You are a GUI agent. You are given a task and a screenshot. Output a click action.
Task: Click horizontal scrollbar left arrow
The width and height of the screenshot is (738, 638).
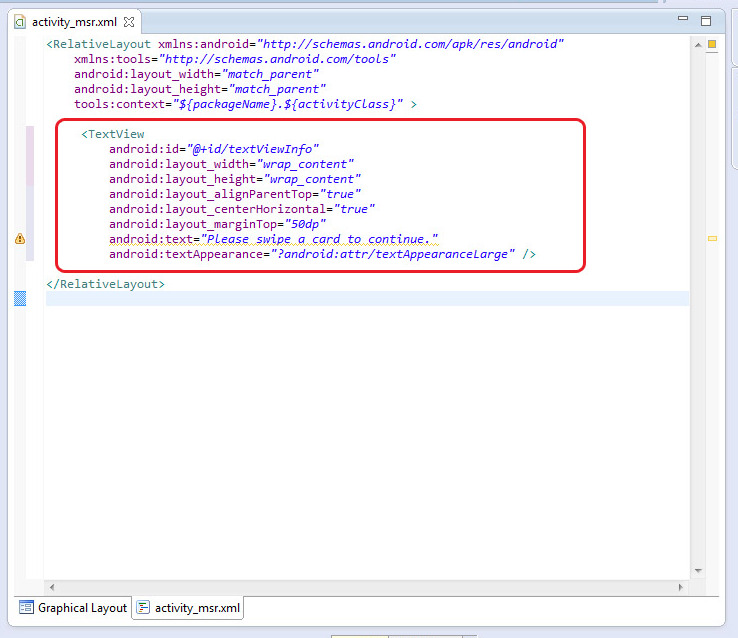52,587
